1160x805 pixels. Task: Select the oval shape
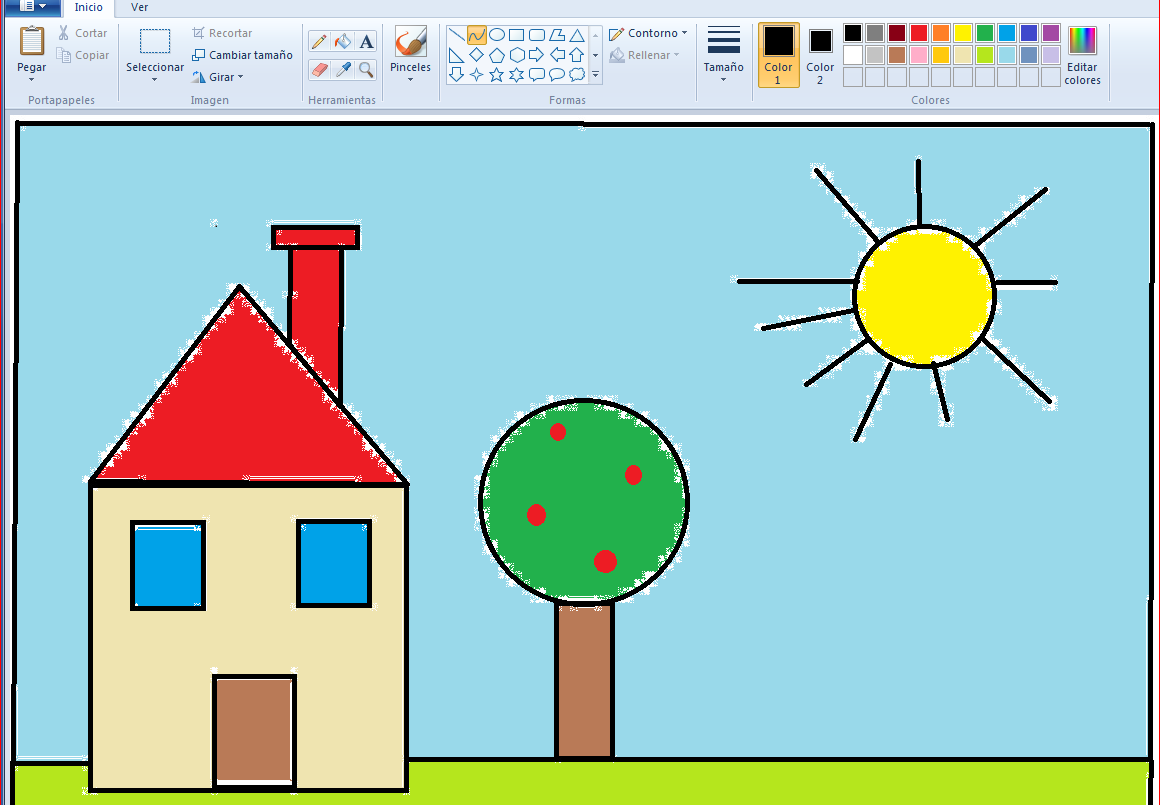point(497,34)
